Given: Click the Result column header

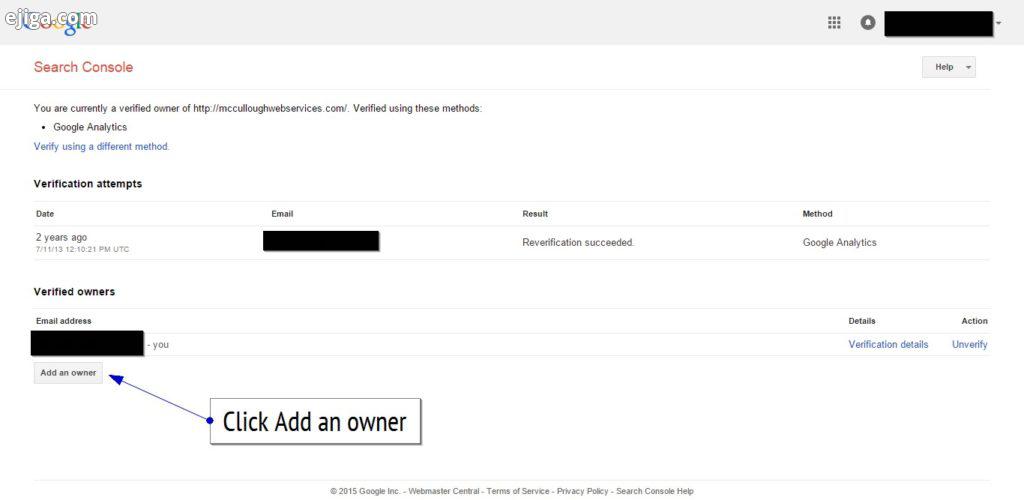Looking at the screenshot, I should tap(535, 213).
